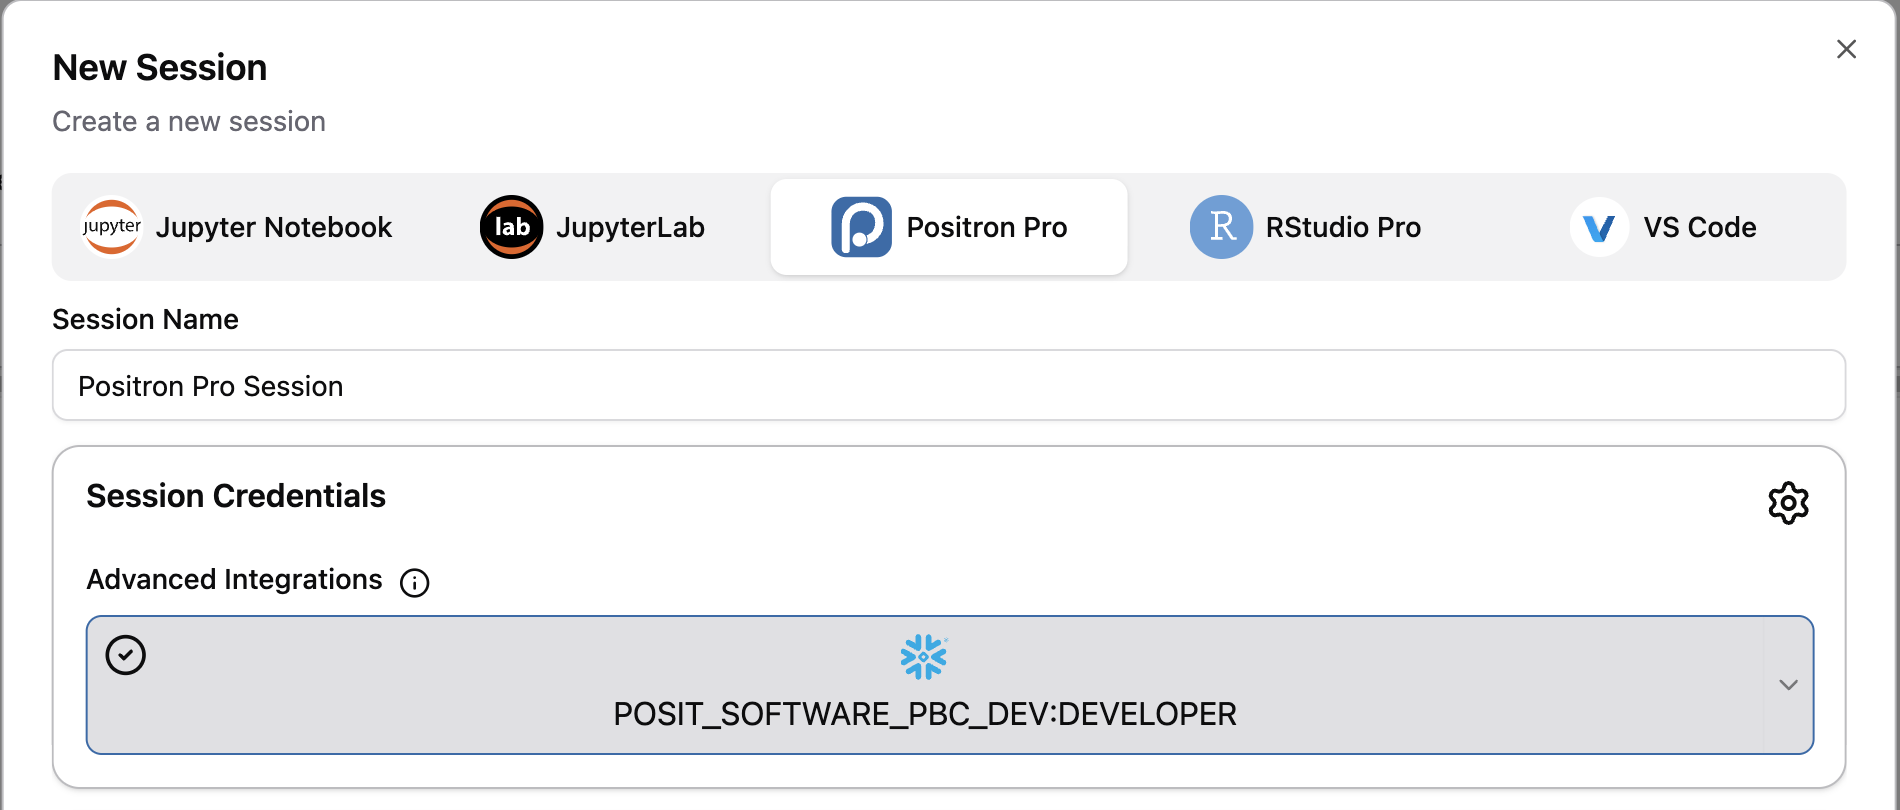Click the Advanced Integrations label text
The width and height of the screenshot is (1900, 810).
[x=234, y=580]
